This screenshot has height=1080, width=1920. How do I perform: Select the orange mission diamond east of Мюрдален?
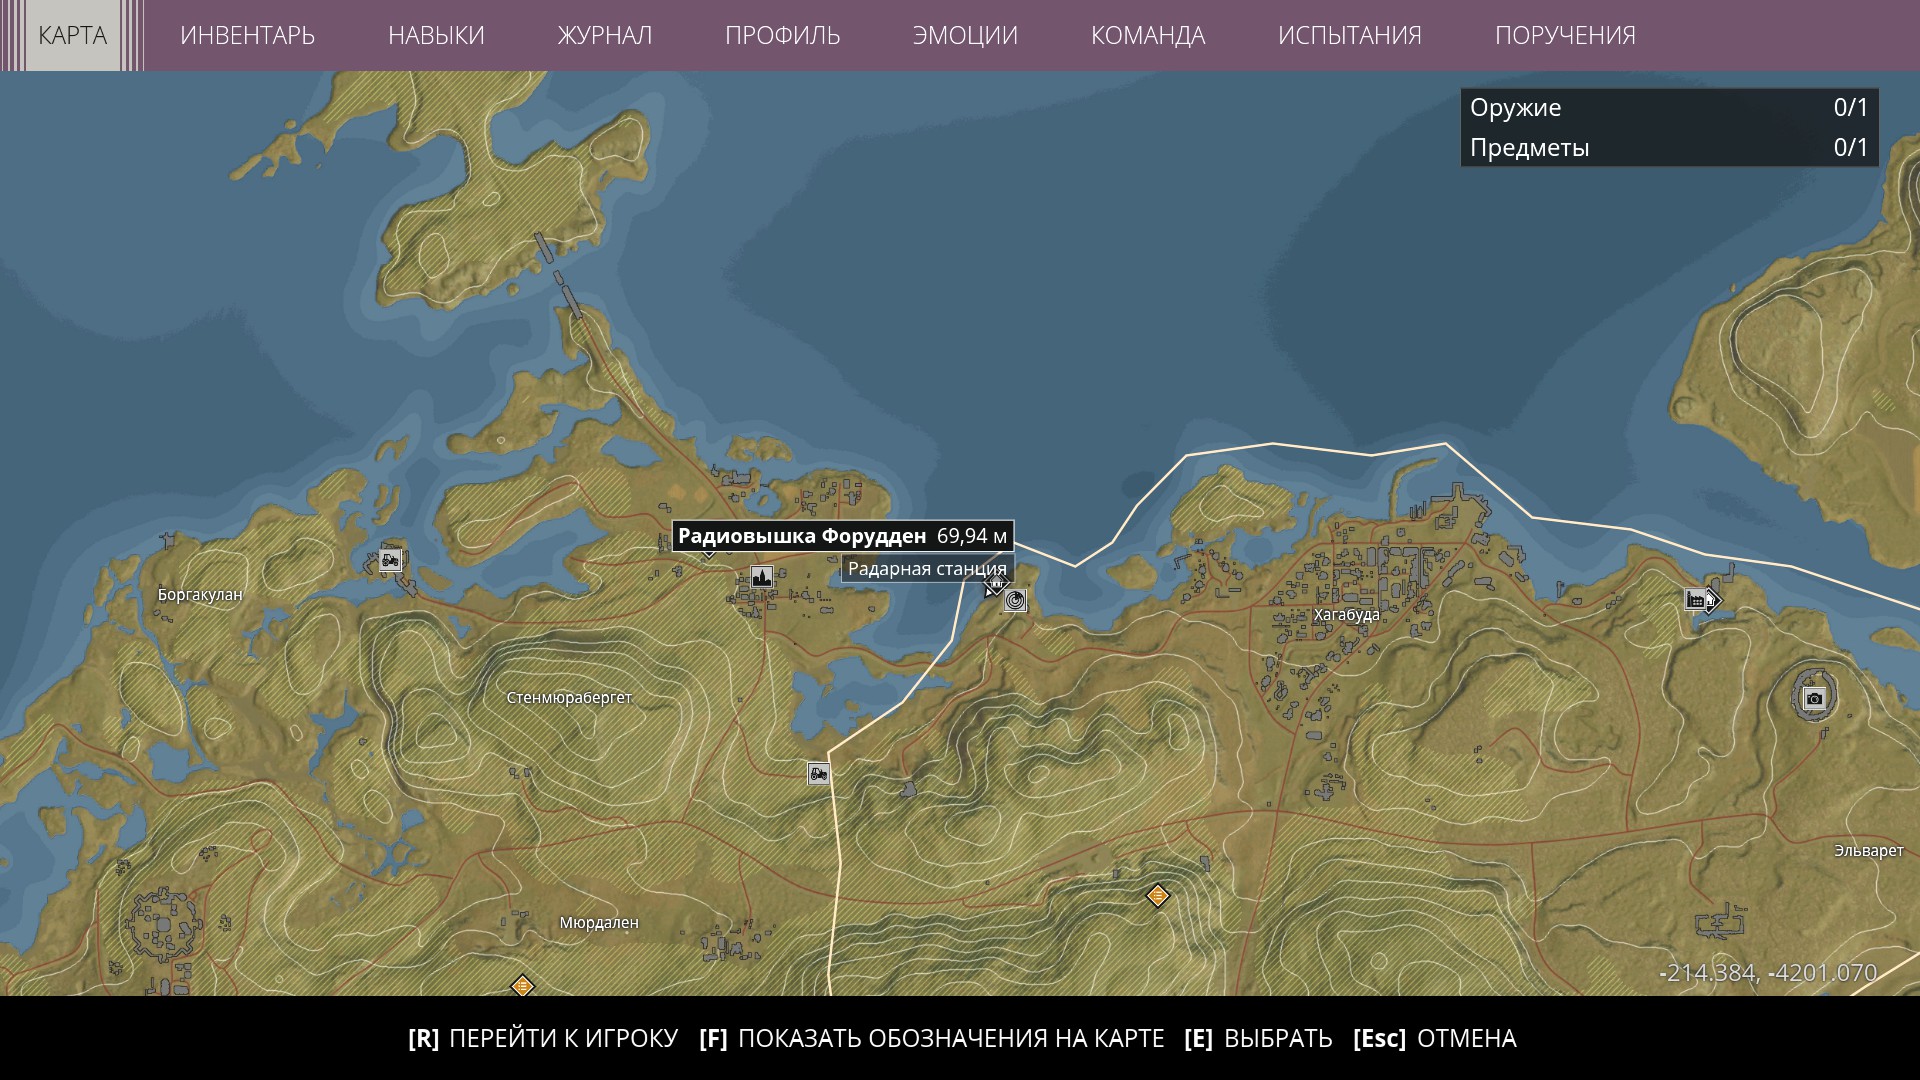(x=1157, y=896)
